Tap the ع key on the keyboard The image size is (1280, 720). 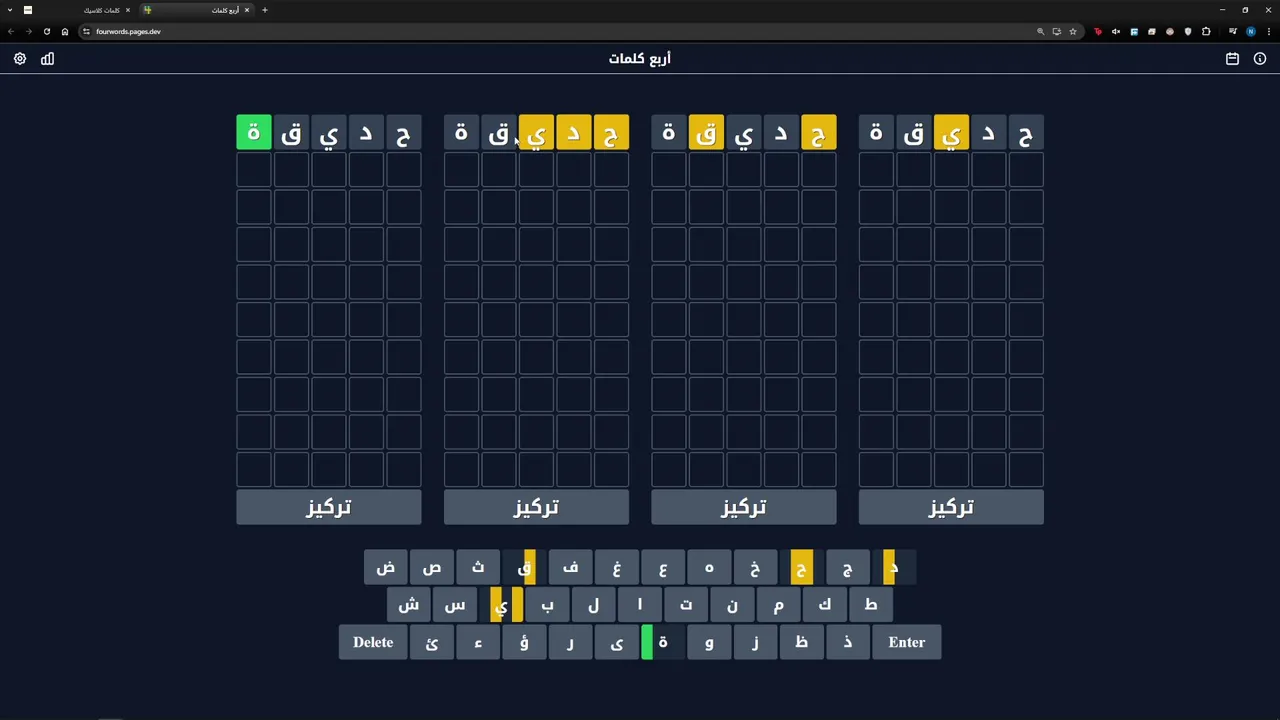[x=663, y=568]
